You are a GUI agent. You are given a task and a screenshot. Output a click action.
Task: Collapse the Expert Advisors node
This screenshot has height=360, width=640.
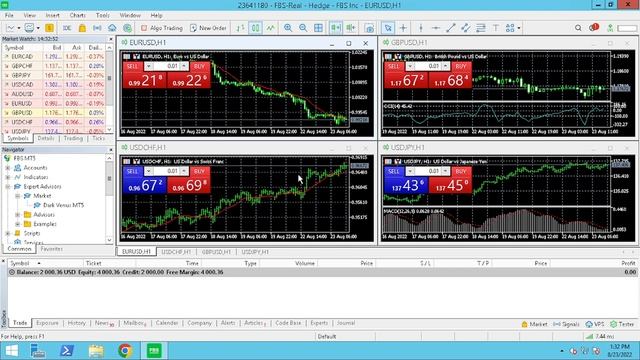(8, 187)
